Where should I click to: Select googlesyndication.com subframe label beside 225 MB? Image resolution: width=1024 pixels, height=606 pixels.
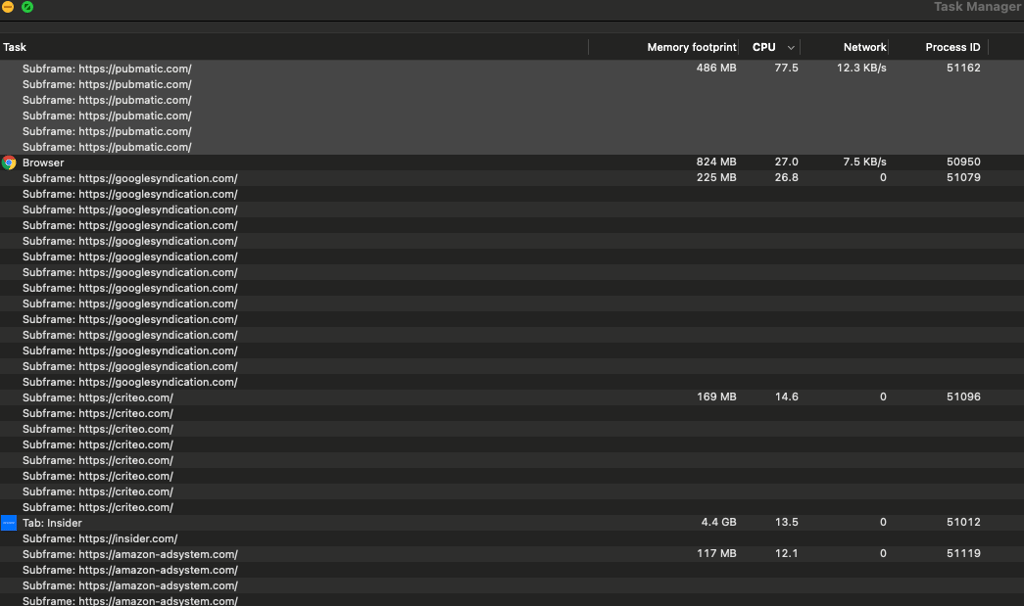click(x=130, y=178)
